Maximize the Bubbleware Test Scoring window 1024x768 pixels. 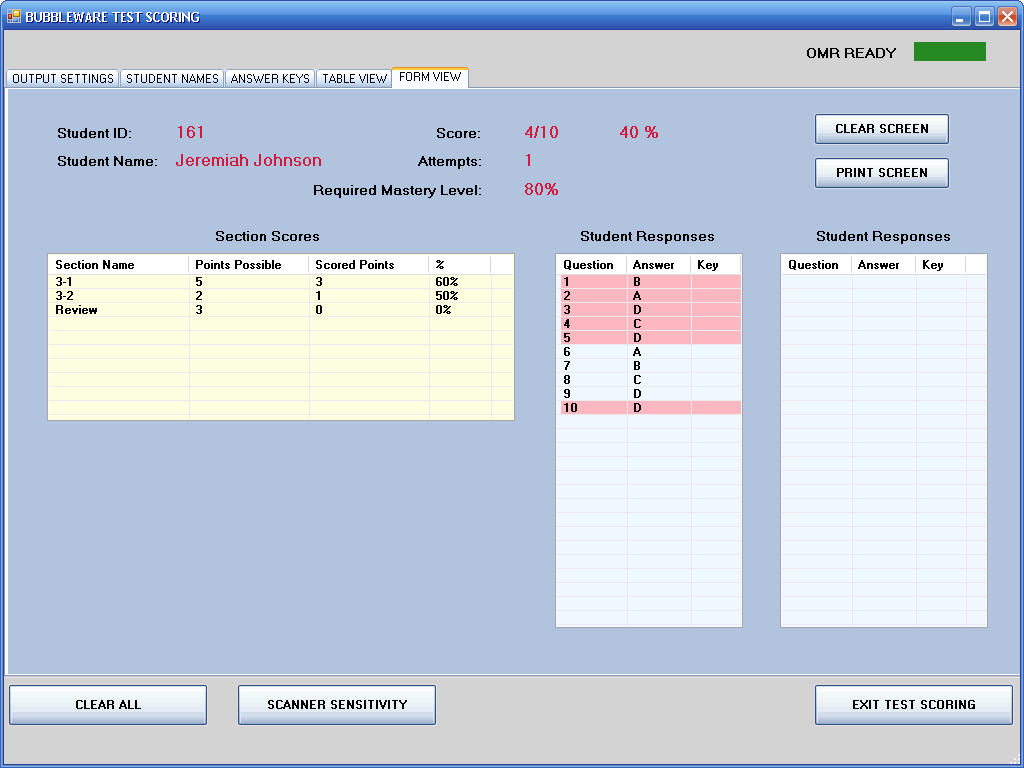pos(984,16)
